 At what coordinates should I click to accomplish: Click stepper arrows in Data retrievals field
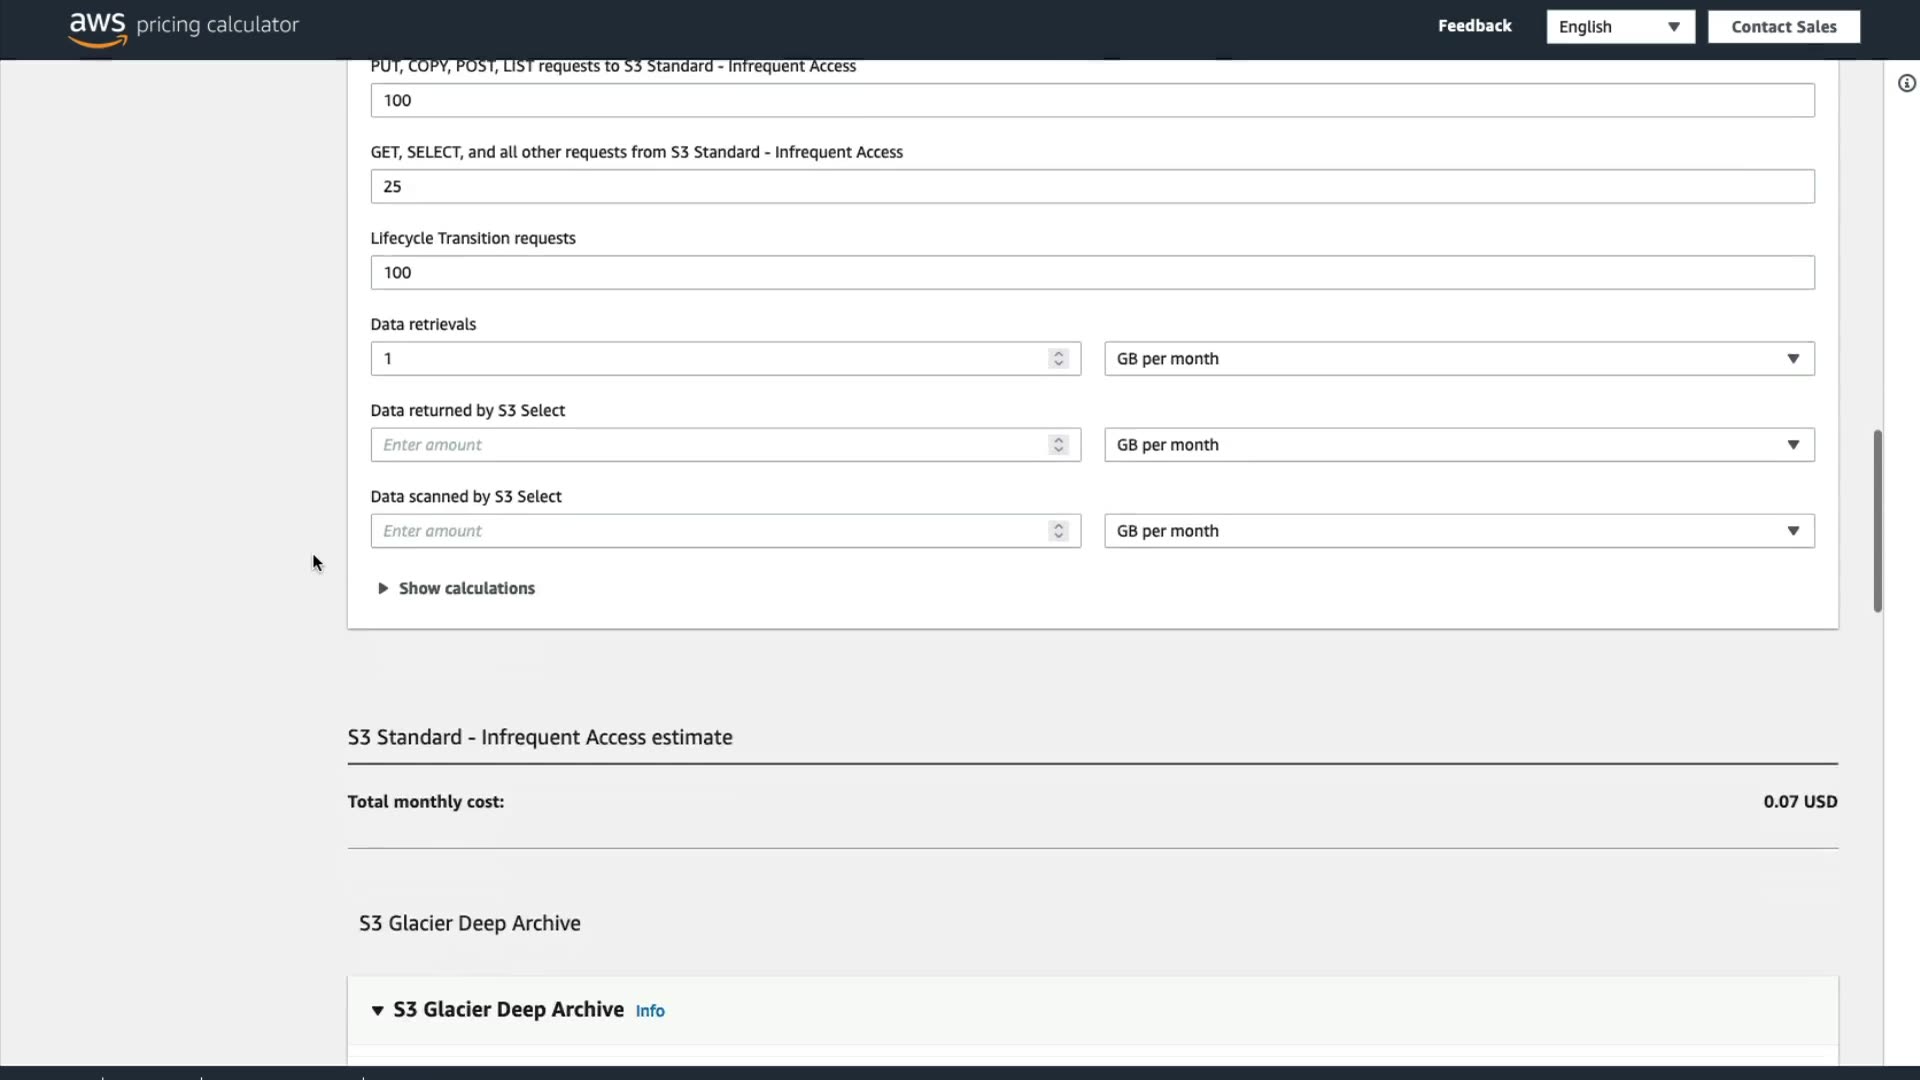point(1058,359)
